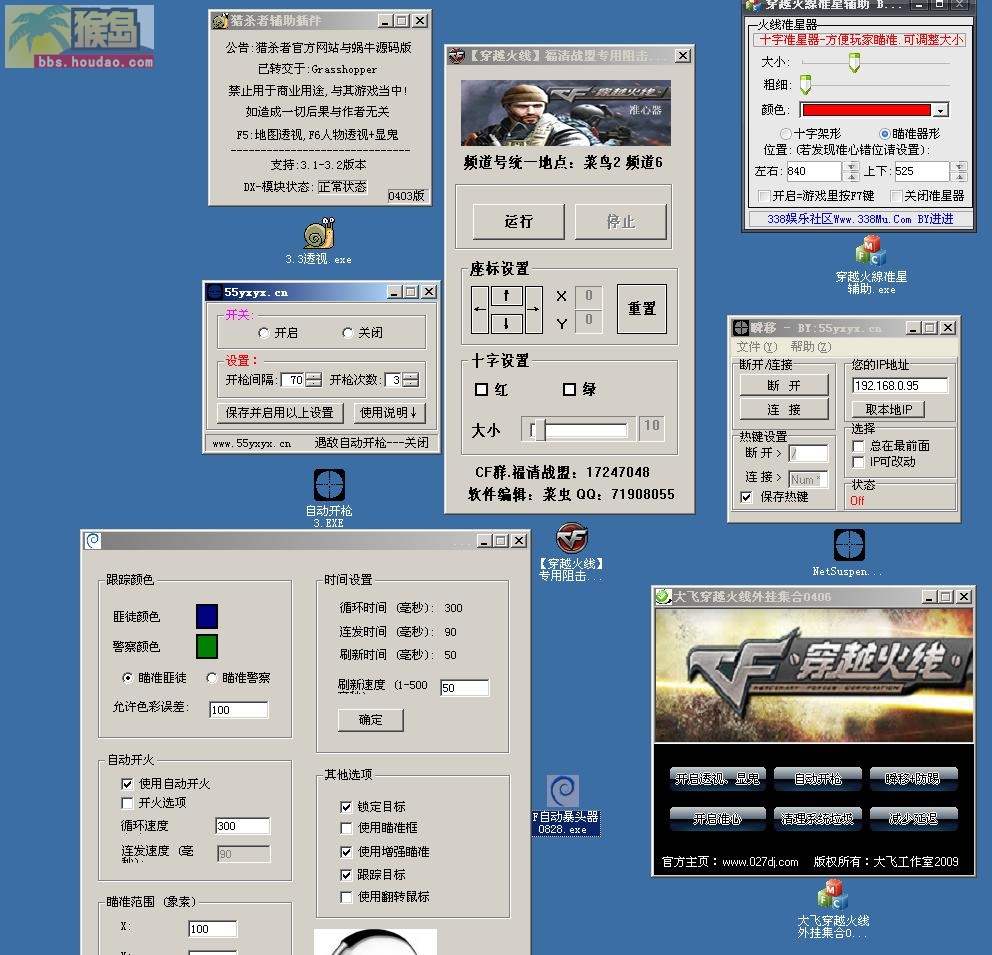The height and width of the screenshot is (955, 992).
Task: Click the 取本地IP button
Action: (888, 409)
